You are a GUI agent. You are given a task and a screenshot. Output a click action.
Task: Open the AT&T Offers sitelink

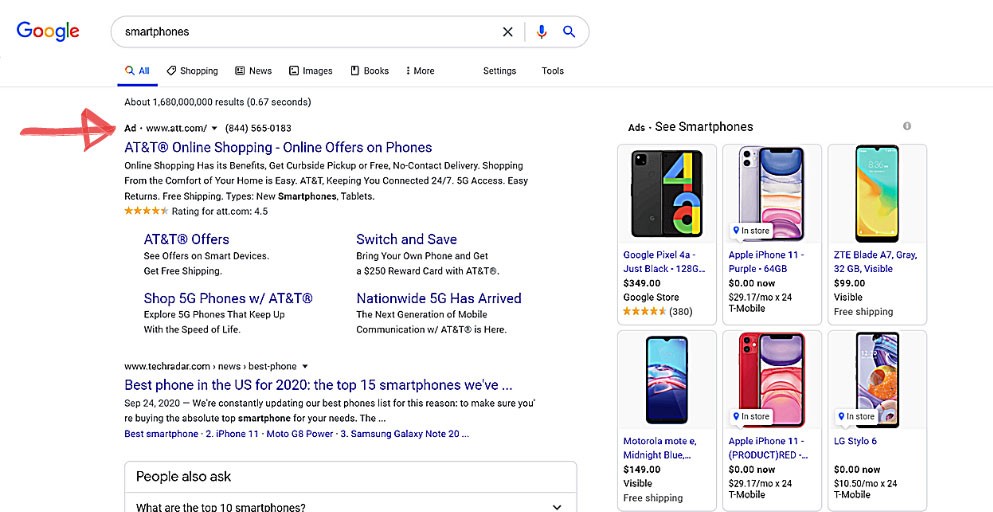tap(186, 240)
